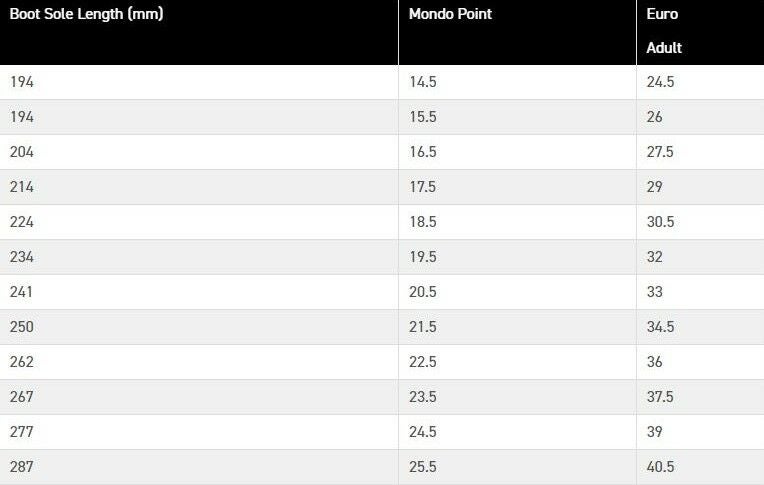Click boot sole length 262

[22, 362]
